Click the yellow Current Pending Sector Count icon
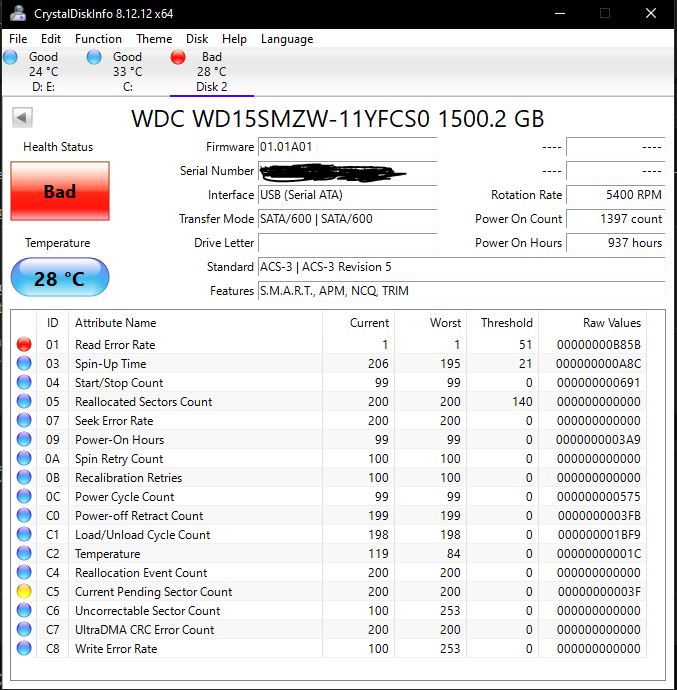 pyautogui.click(x=24, y=592)
